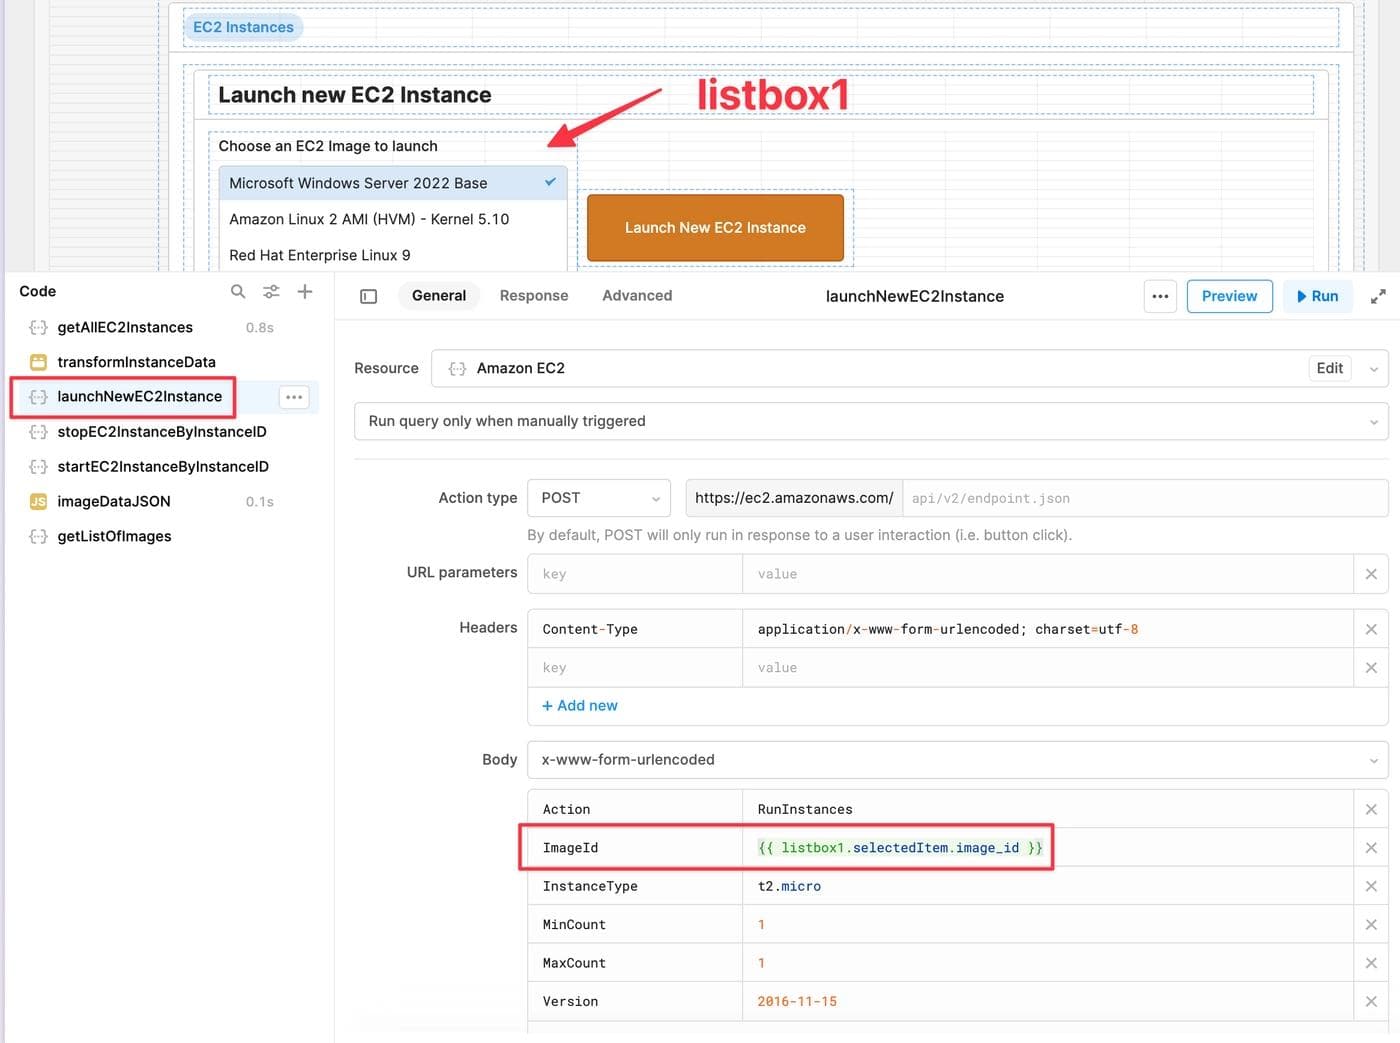
Task: Open the ellipsis menu on launchNewEC2Instance
Action: (x=293, y=396)
